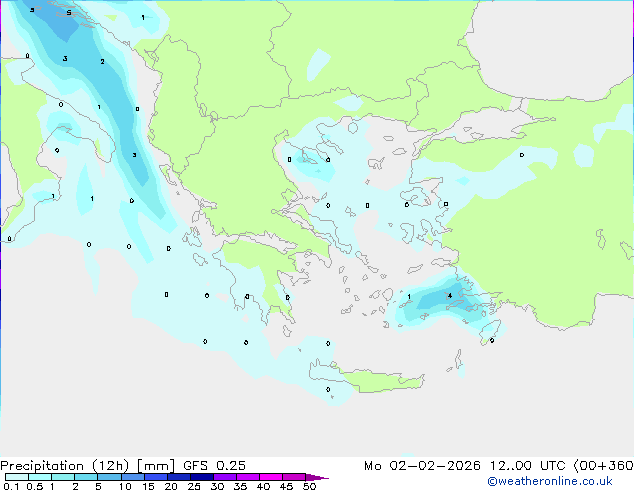Click the "Precipitation (12h)" title text
This screenshot has height=490, width=634.
65,466
